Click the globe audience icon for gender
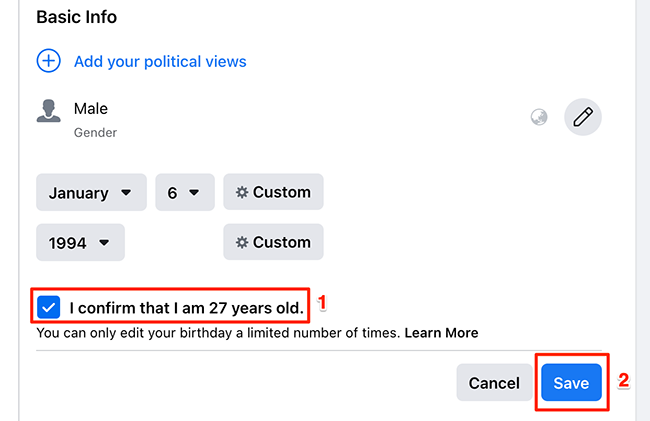650x421 pixels. tap(539, 118)
